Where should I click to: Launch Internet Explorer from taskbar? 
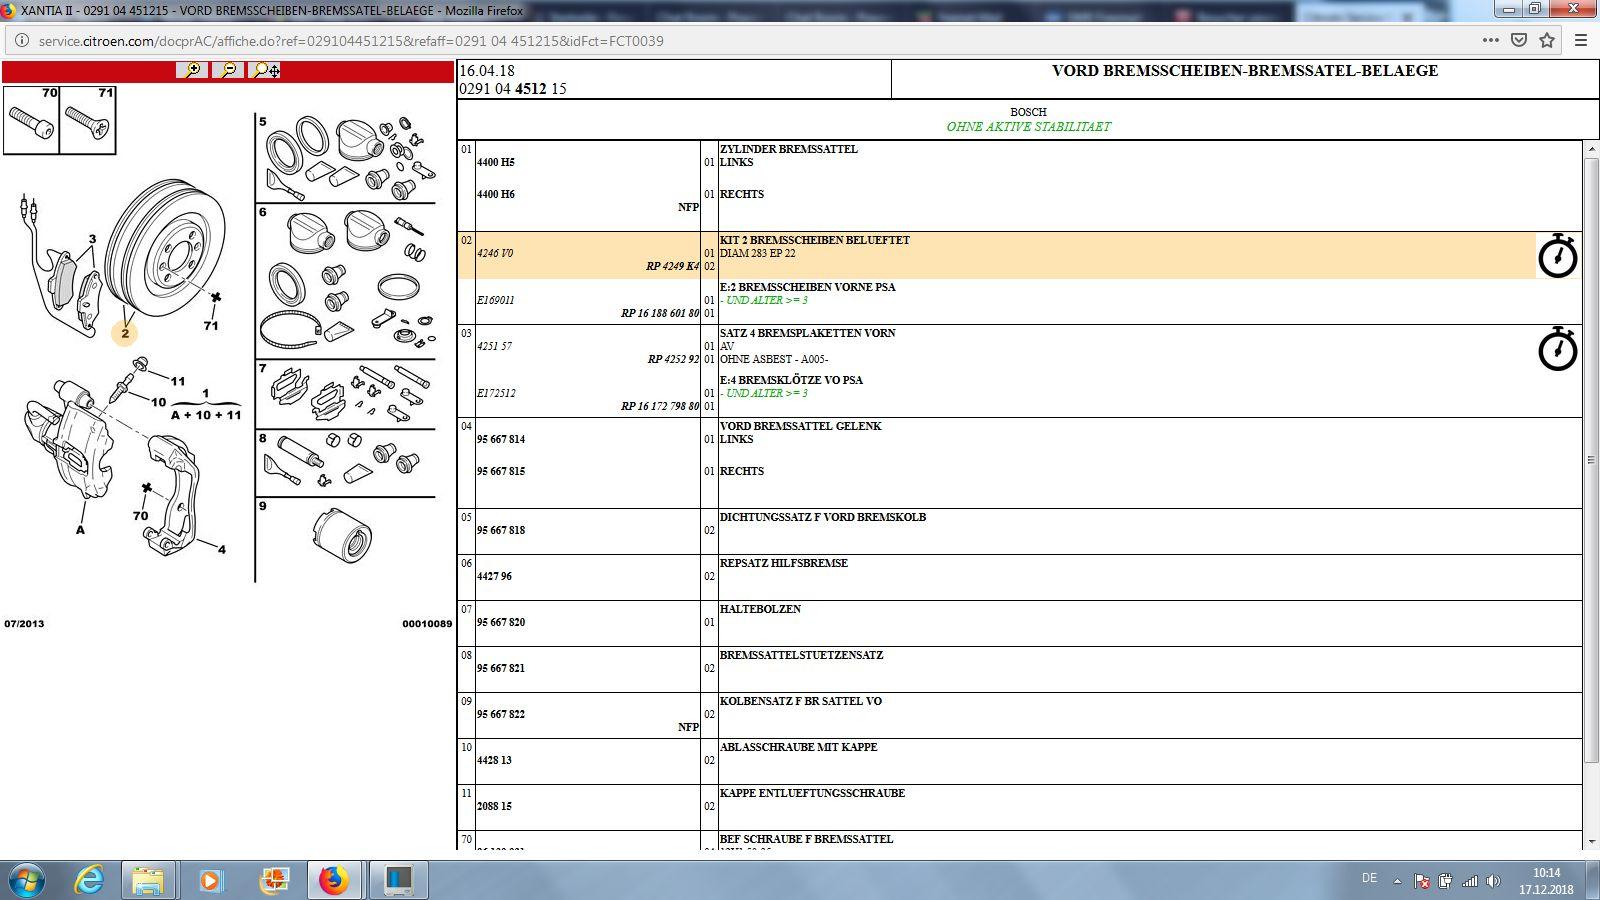point(90,880)
